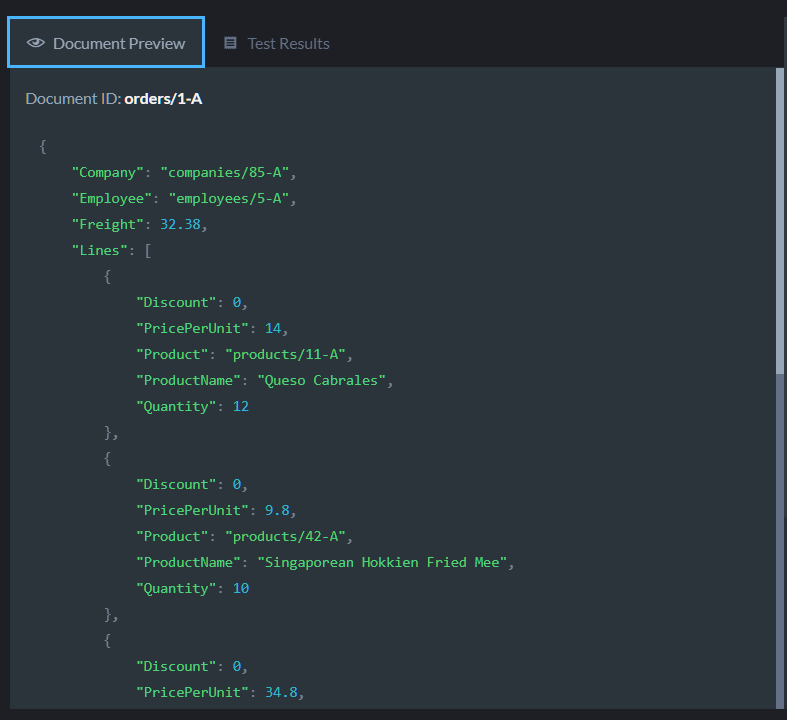Click the PricePerUnit value 34.8

(281, 692)
